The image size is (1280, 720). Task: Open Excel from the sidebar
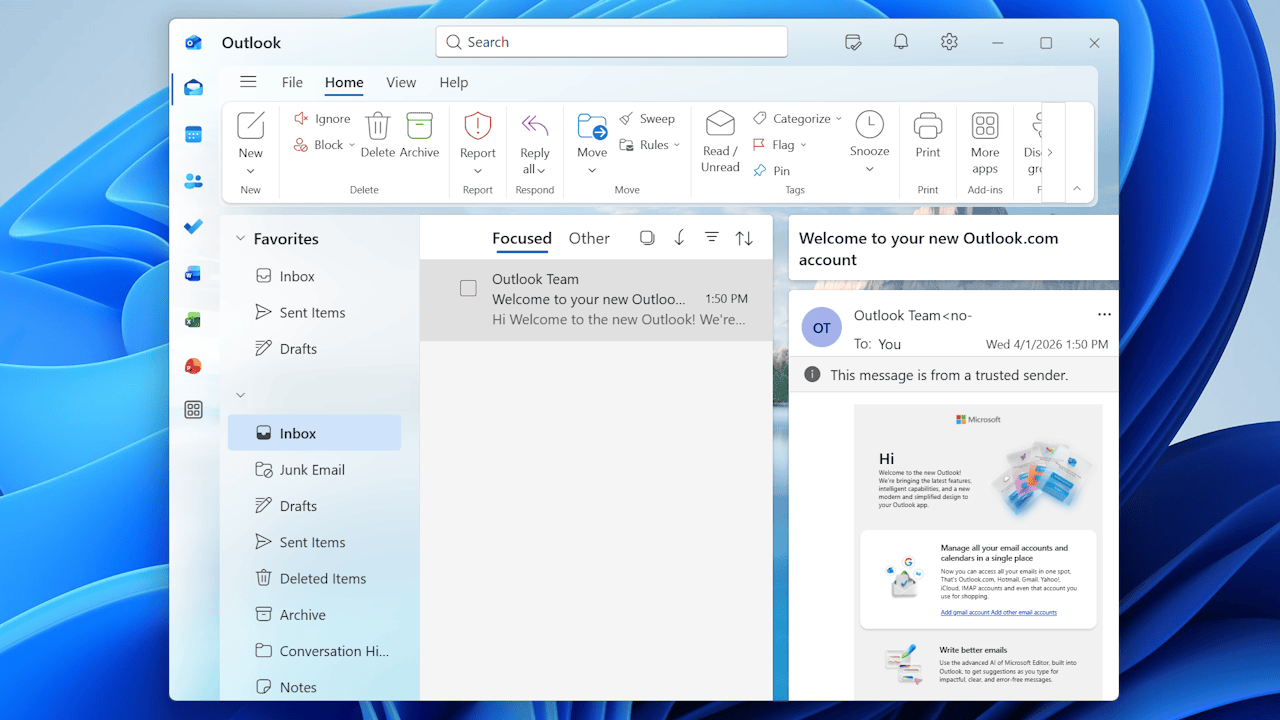[193, 319]
